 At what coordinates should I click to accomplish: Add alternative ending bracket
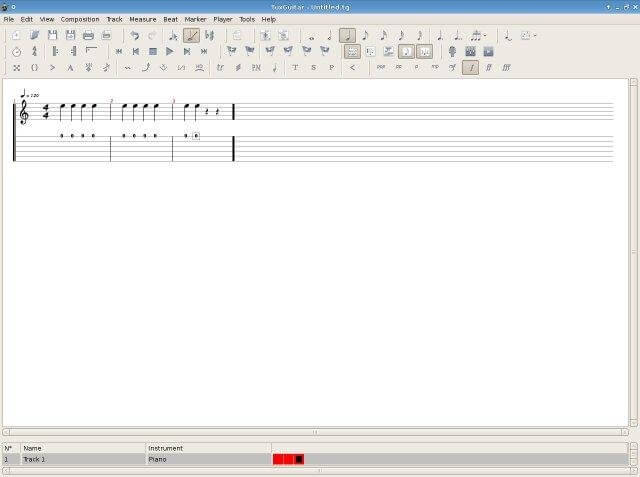click(x=91, y=51)
